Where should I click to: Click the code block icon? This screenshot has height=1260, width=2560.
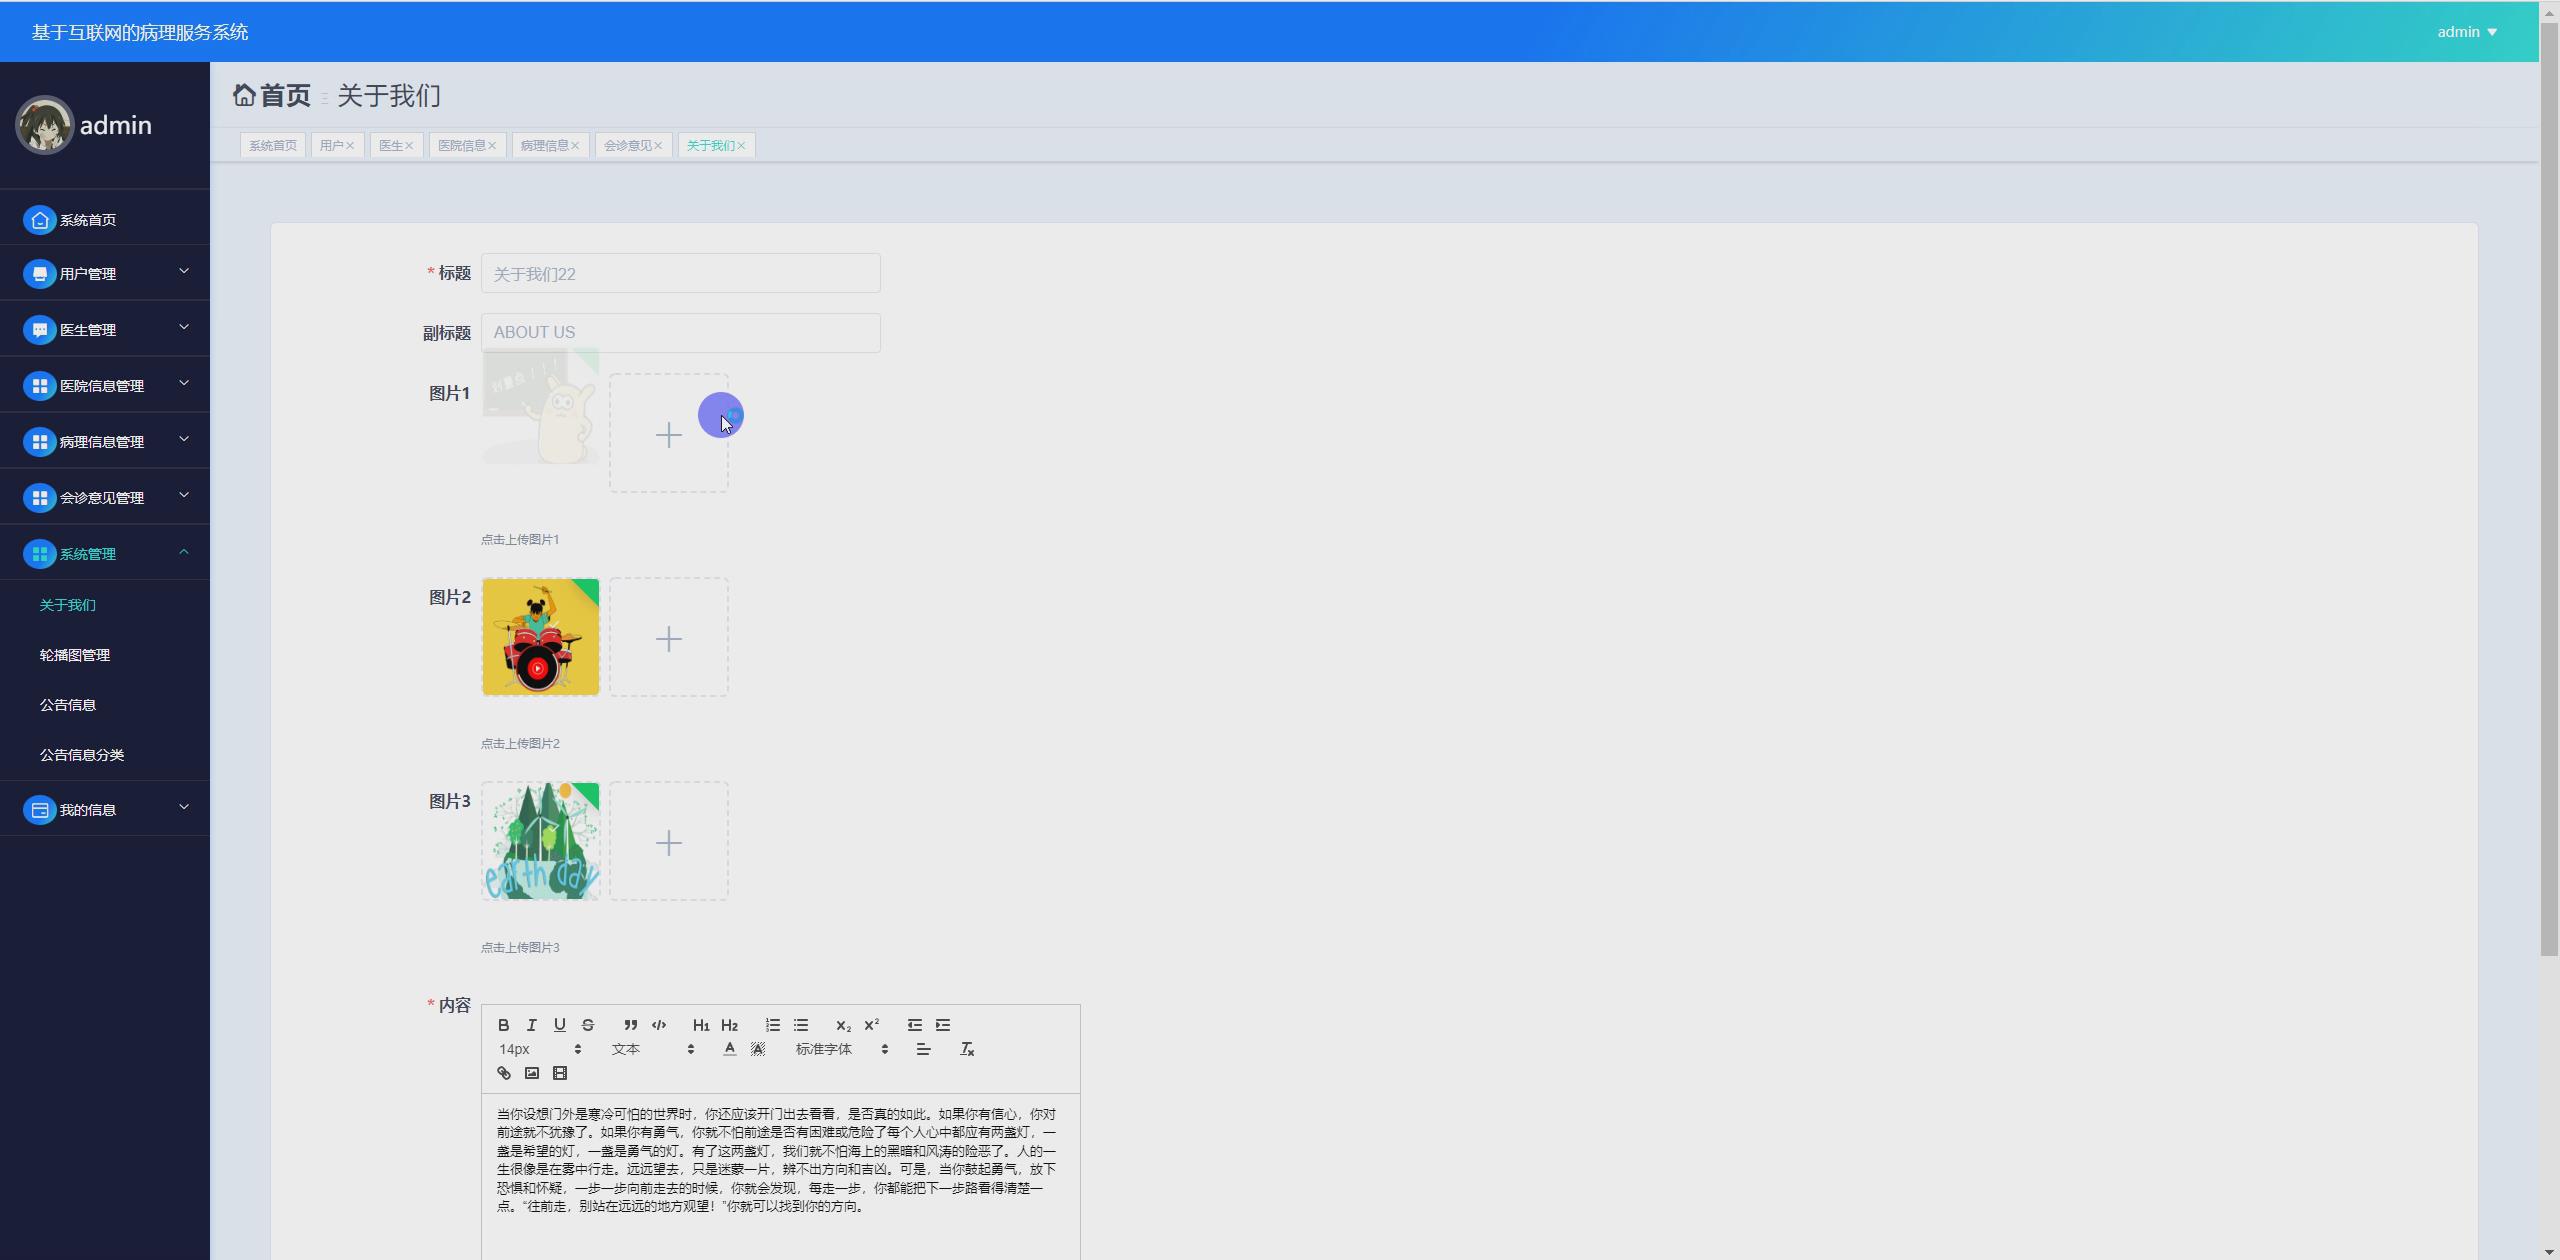click(x=659, y=1025)
